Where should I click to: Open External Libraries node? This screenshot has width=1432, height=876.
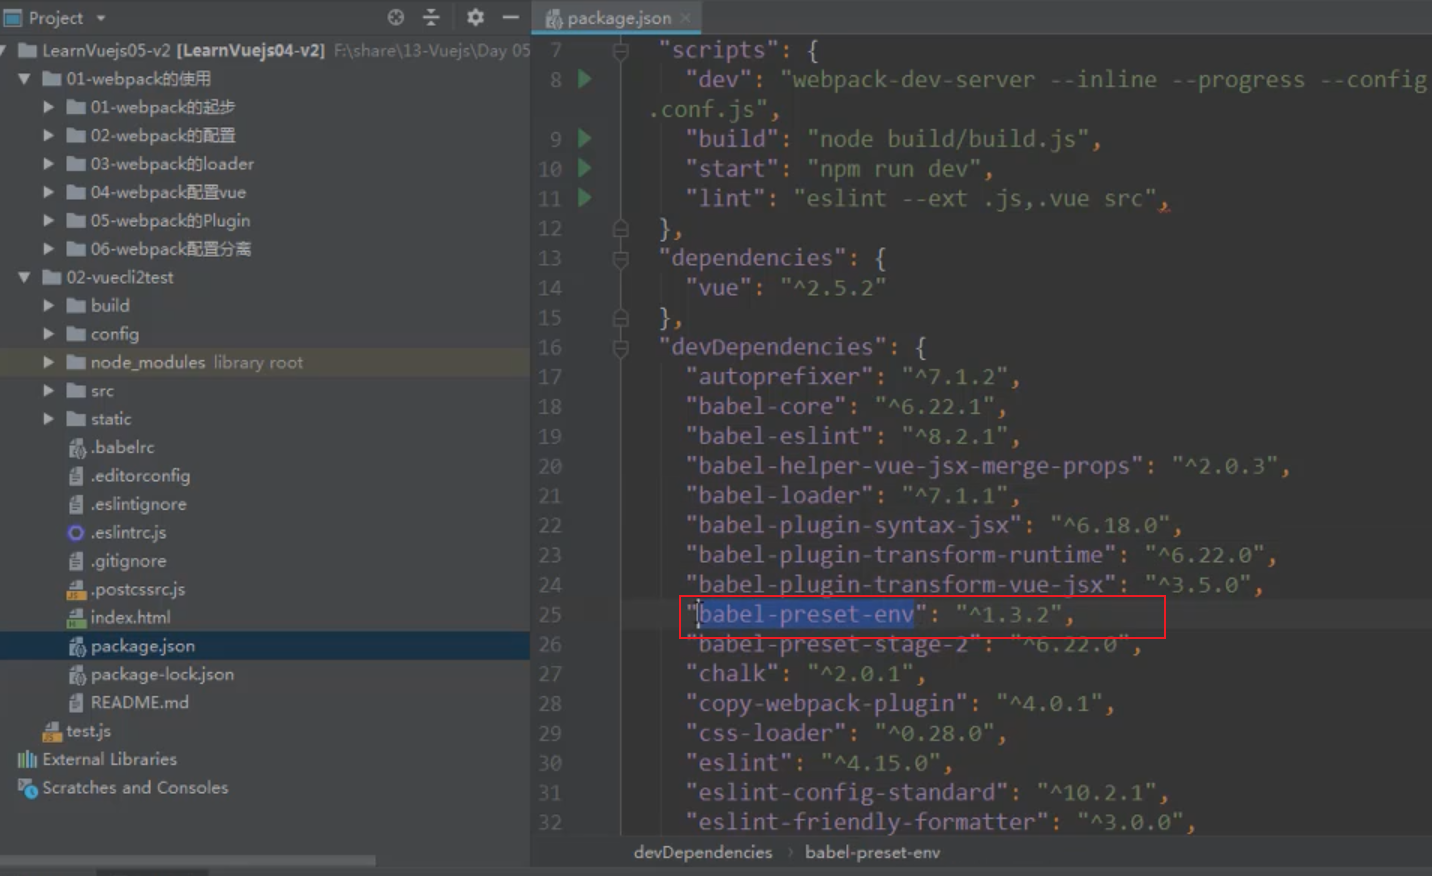109,759
